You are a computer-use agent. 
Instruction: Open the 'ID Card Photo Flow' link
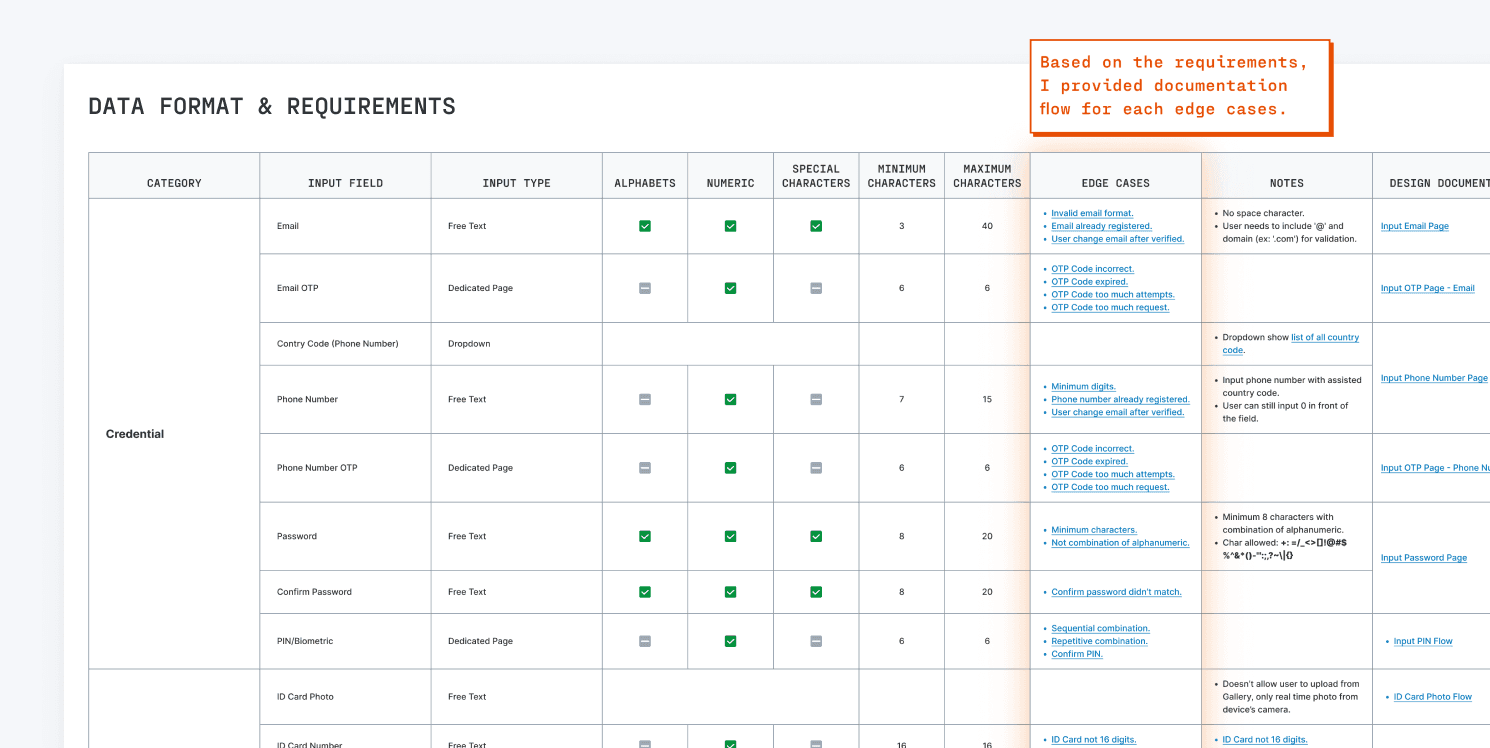tap(1433, 697)
